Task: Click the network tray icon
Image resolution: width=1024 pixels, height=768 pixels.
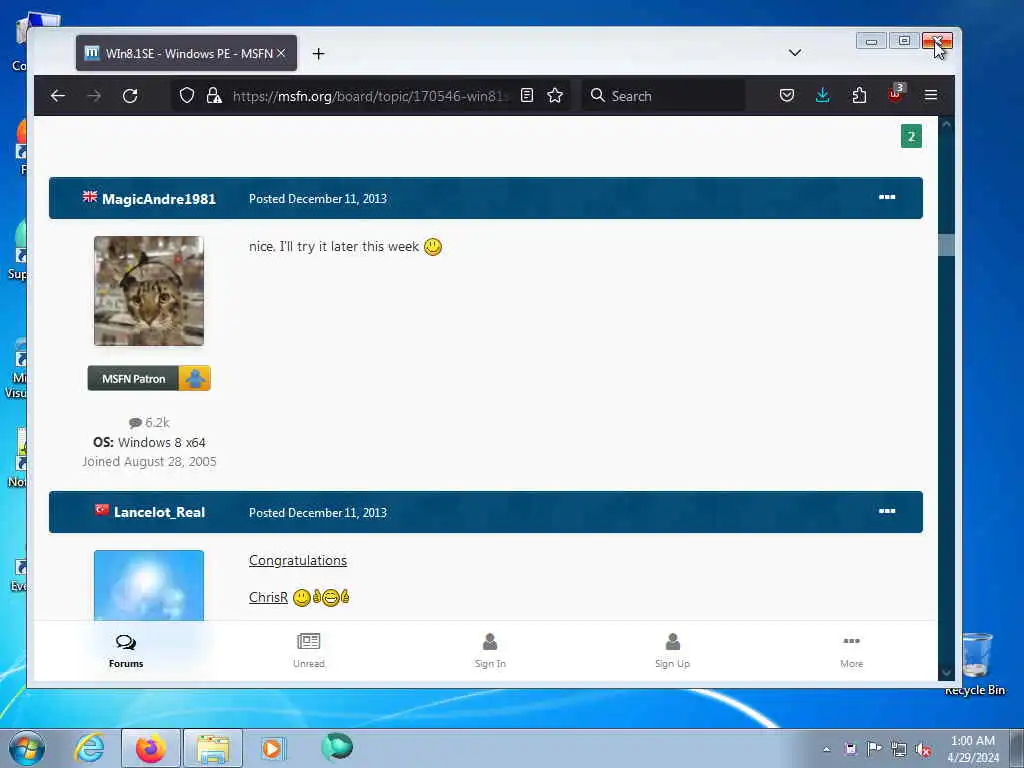Action: point(899,749)
